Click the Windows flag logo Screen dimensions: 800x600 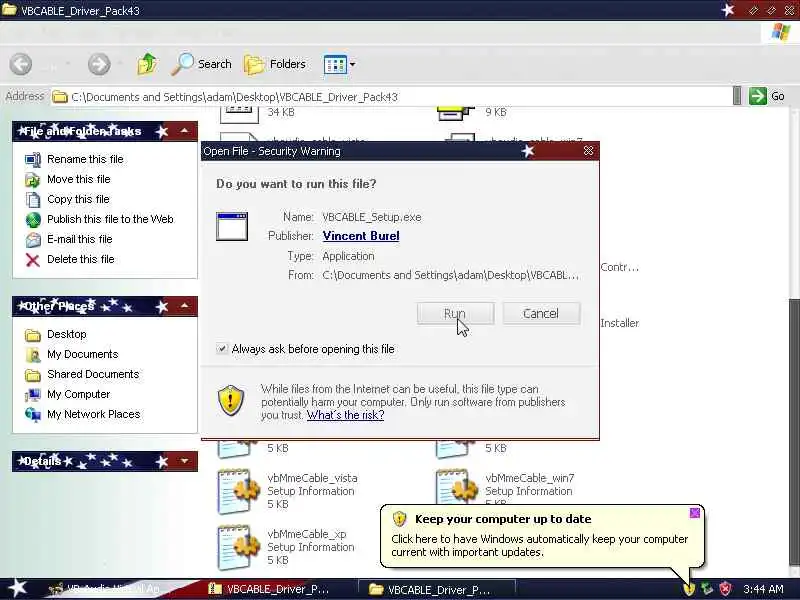click(x=780, y=32)
